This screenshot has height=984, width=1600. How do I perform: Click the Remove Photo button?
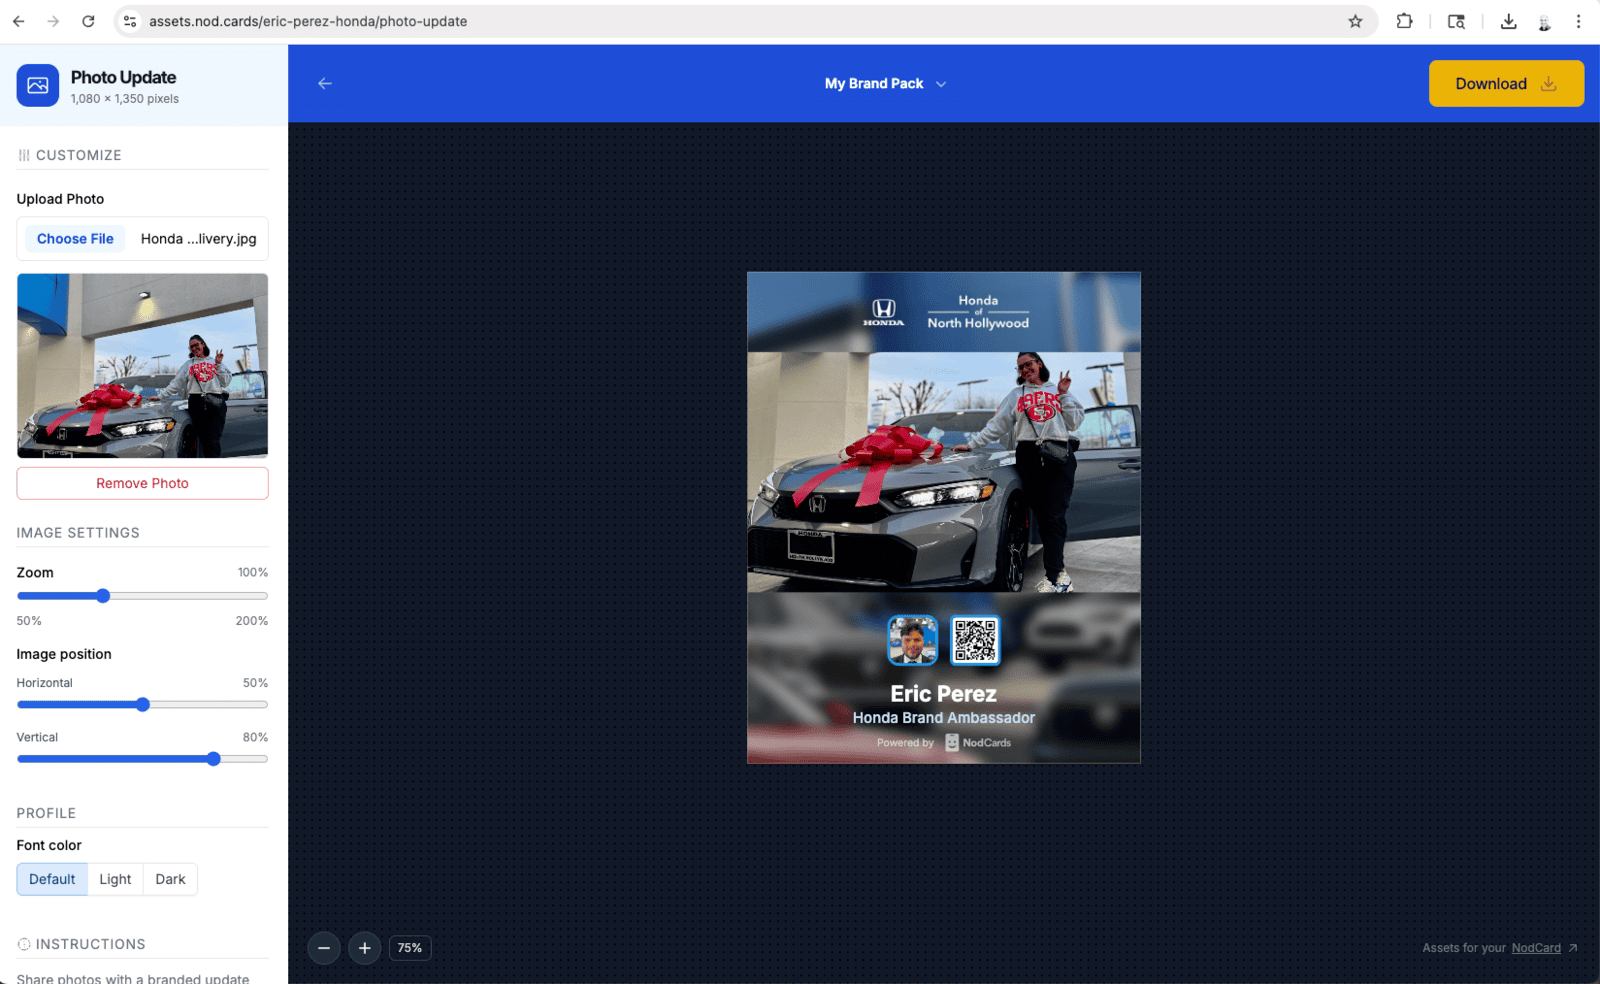coord(142,483)
